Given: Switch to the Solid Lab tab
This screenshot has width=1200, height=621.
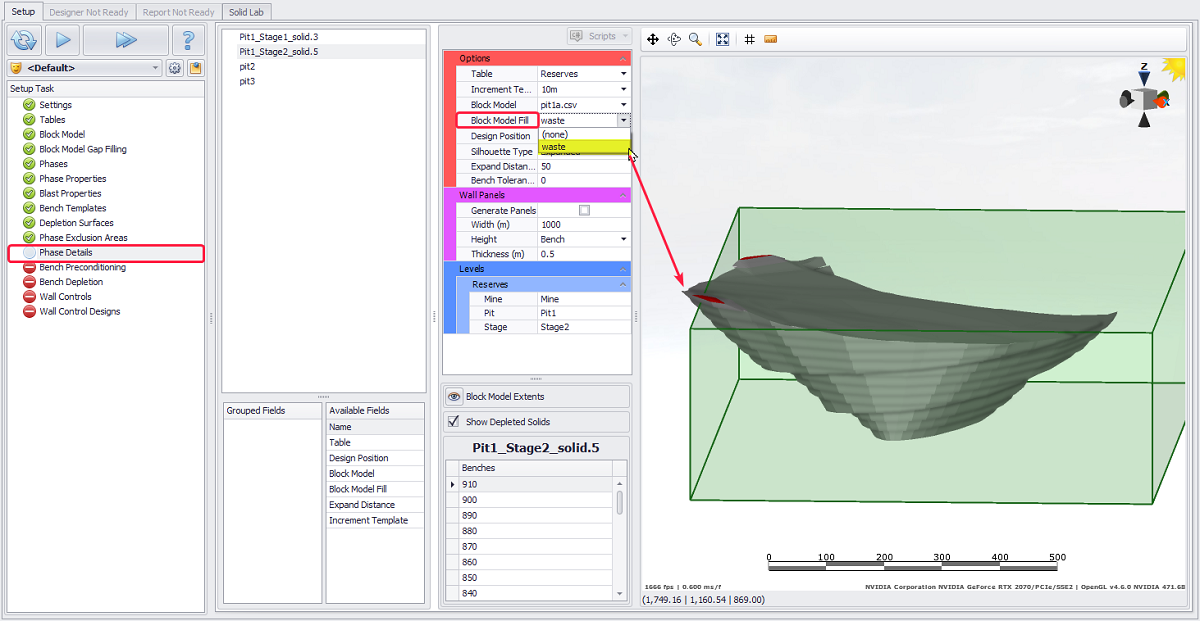Looking at the screenshot, I should [x=246, y=12].
